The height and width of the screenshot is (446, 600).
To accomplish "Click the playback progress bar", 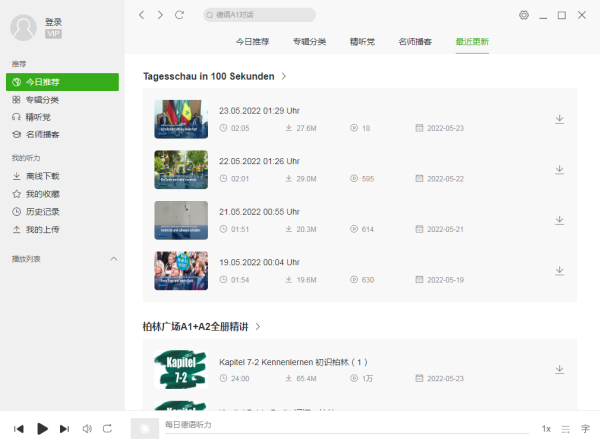I will point(347,434).
